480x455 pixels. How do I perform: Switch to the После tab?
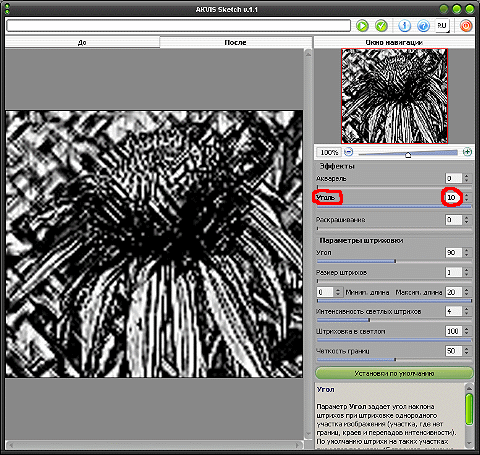235,42
